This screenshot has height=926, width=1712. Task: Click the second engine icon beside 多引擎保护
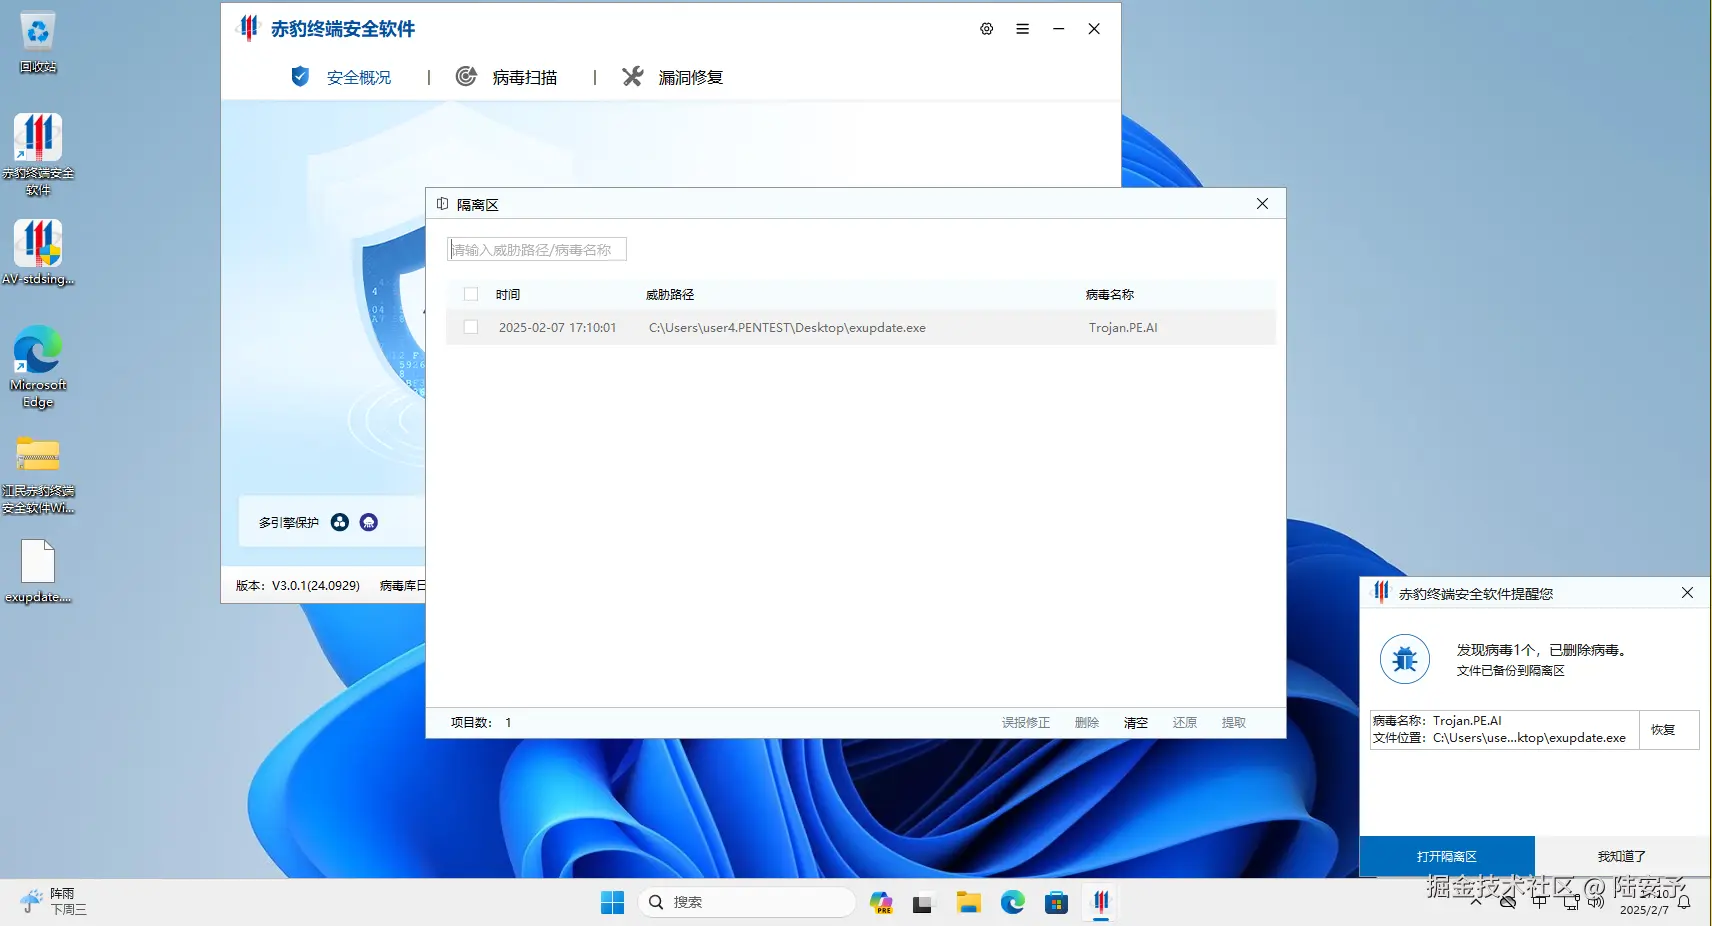pos(369,522)
